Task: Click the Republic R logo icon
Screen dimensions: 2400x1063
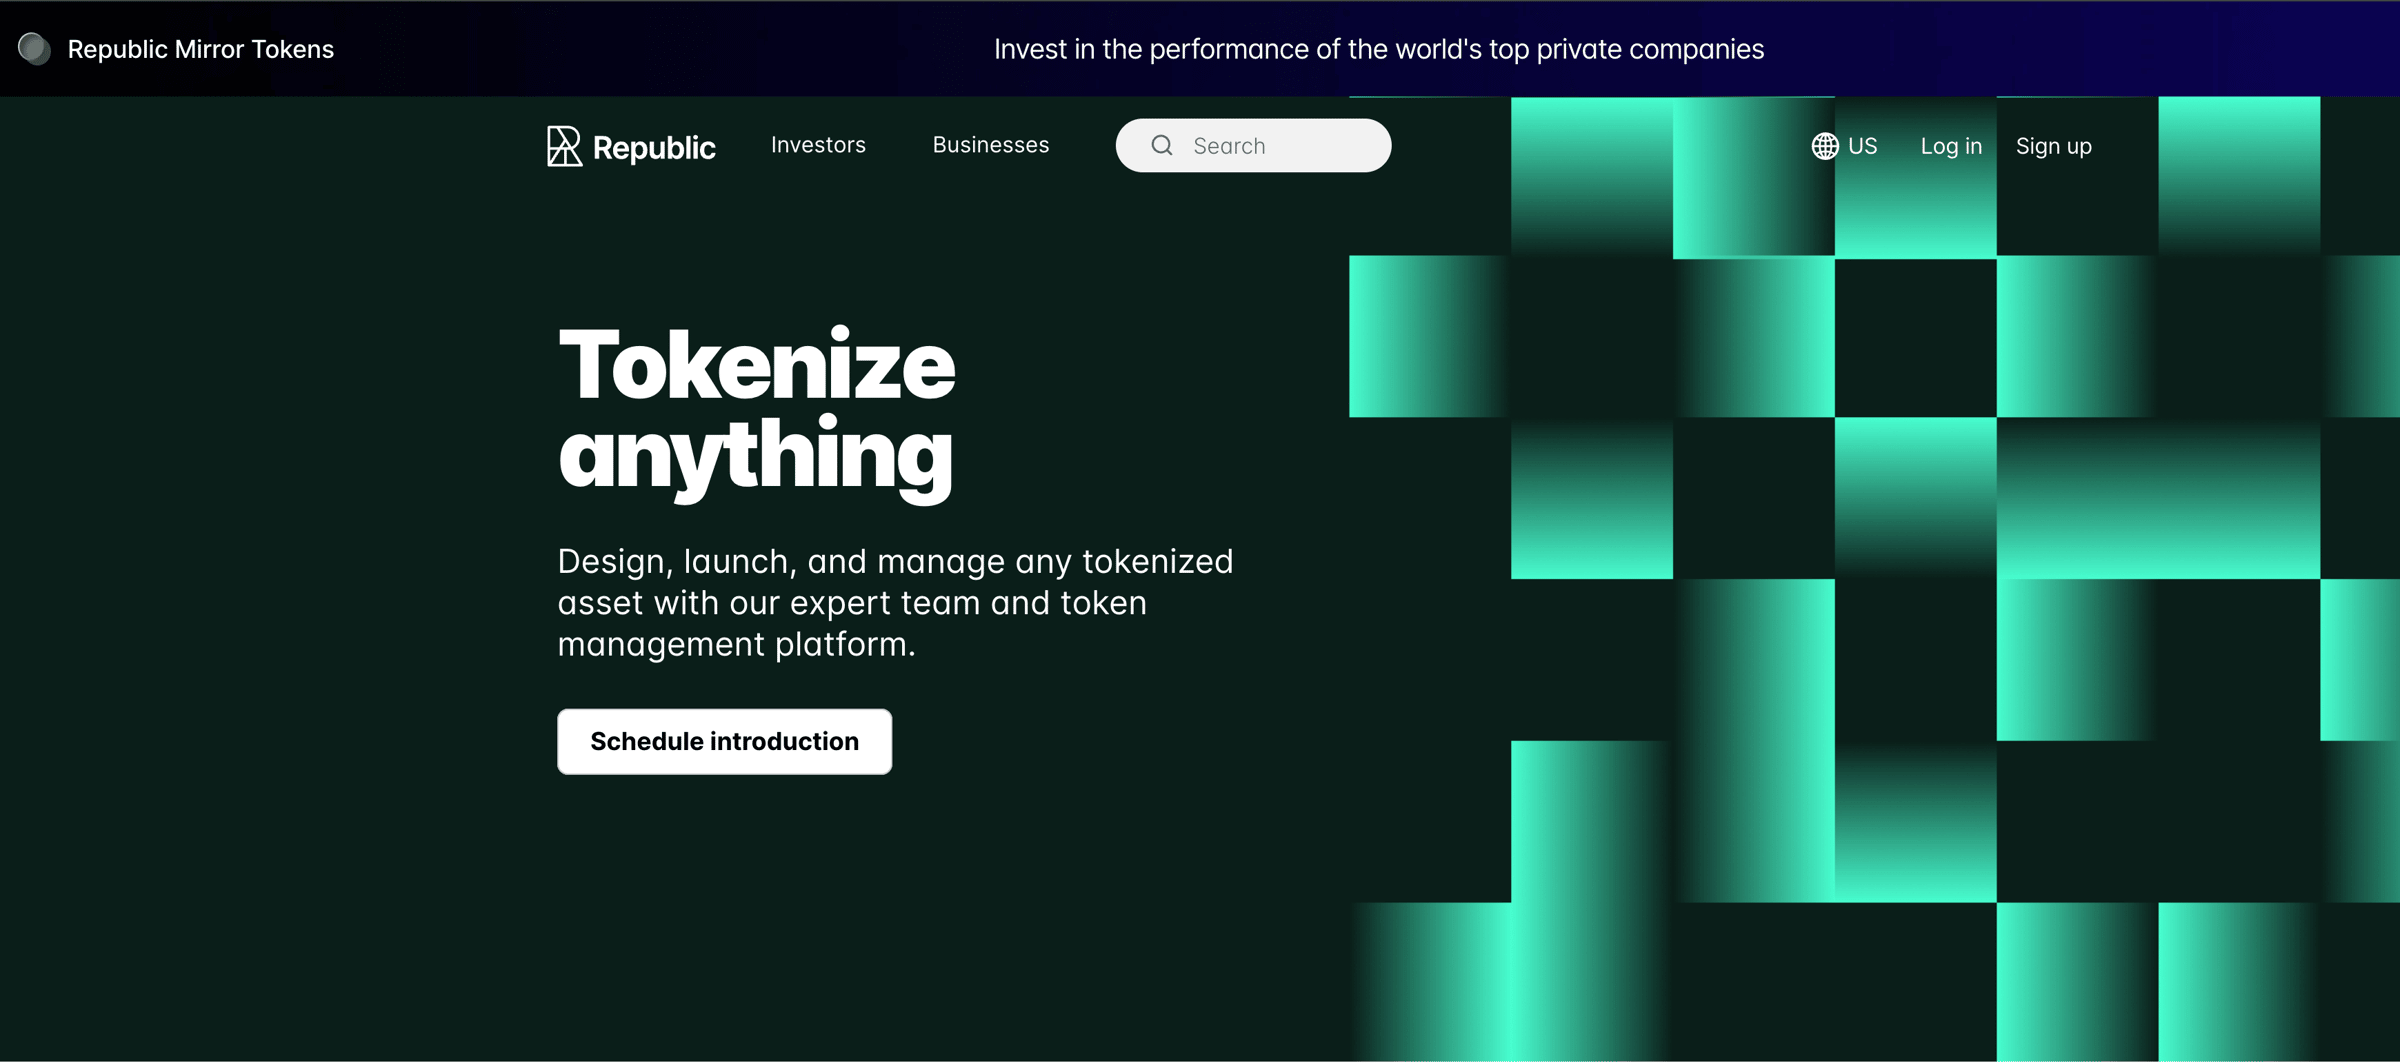Action: 564,146
